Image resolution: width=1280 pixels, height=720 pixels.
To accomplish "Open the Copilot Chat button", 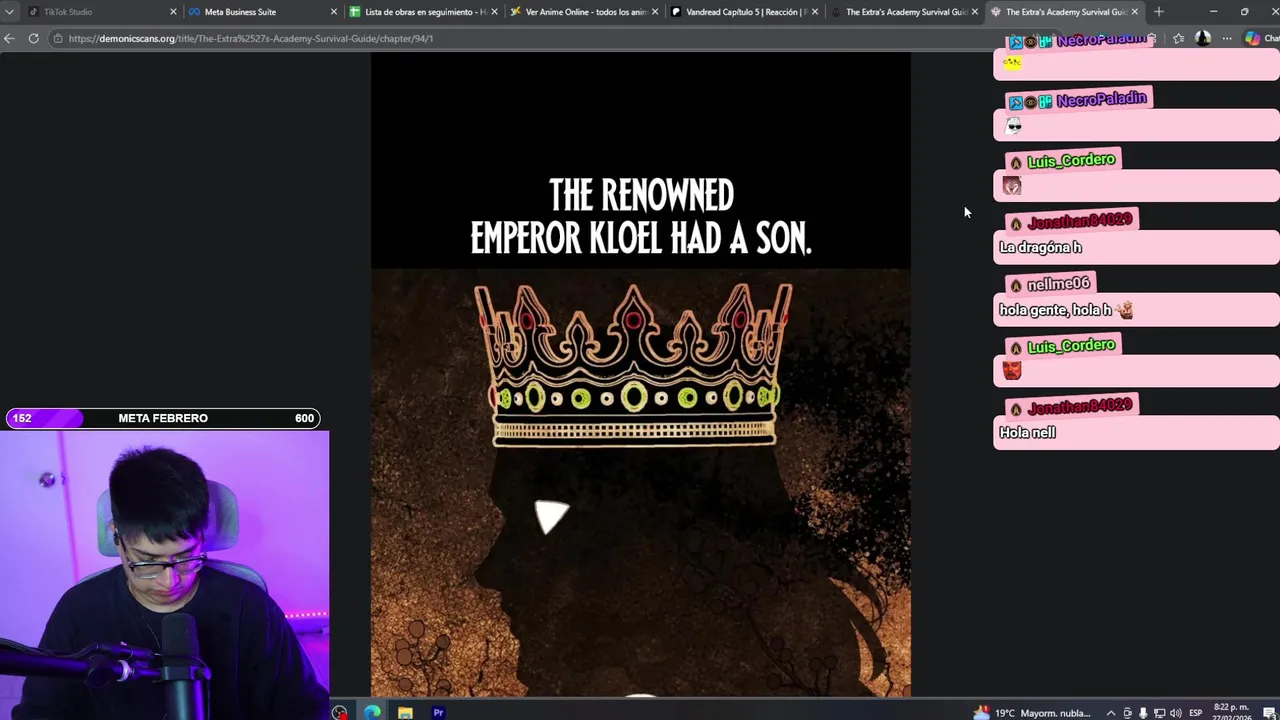I will [1260, 38].
